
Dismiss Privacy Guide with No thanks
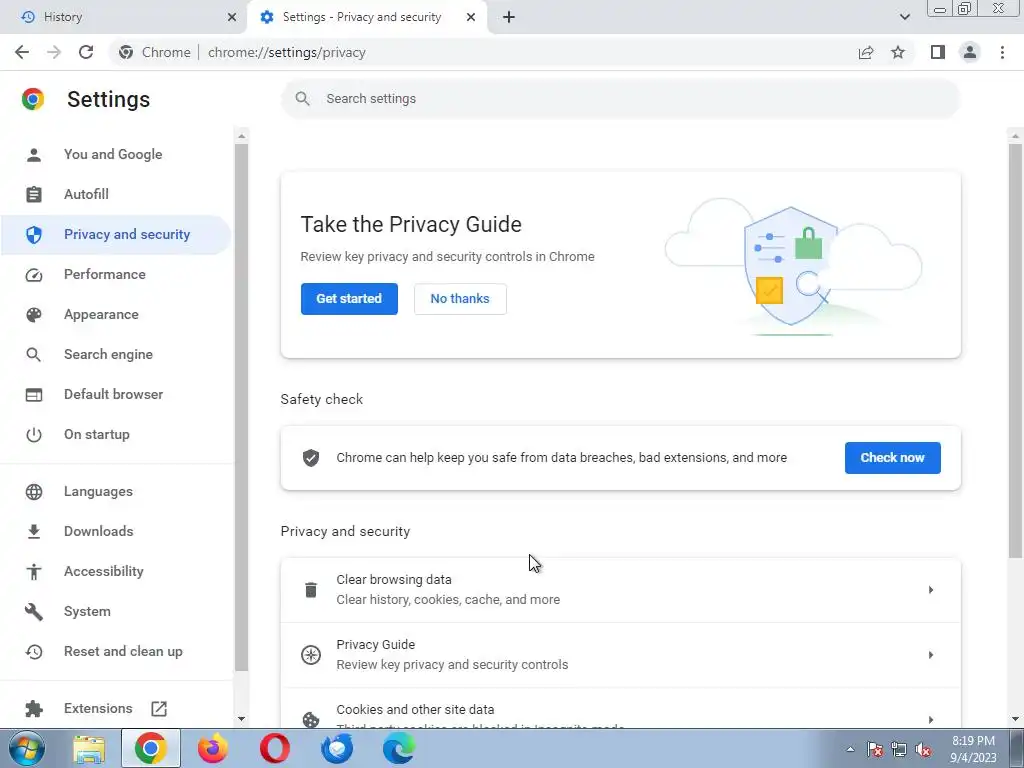460,299
